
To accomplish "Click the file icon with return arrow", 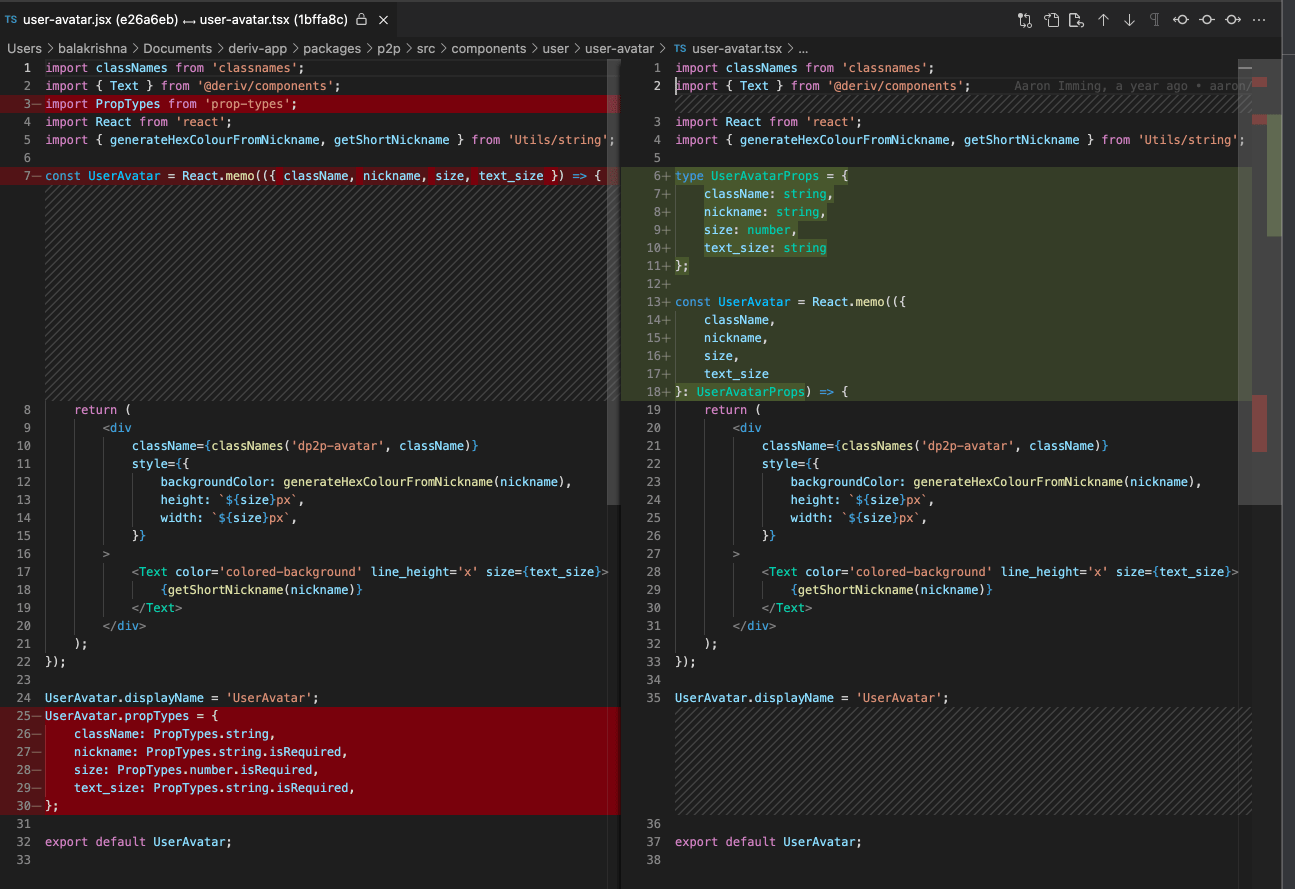I will click(1077, 20).
